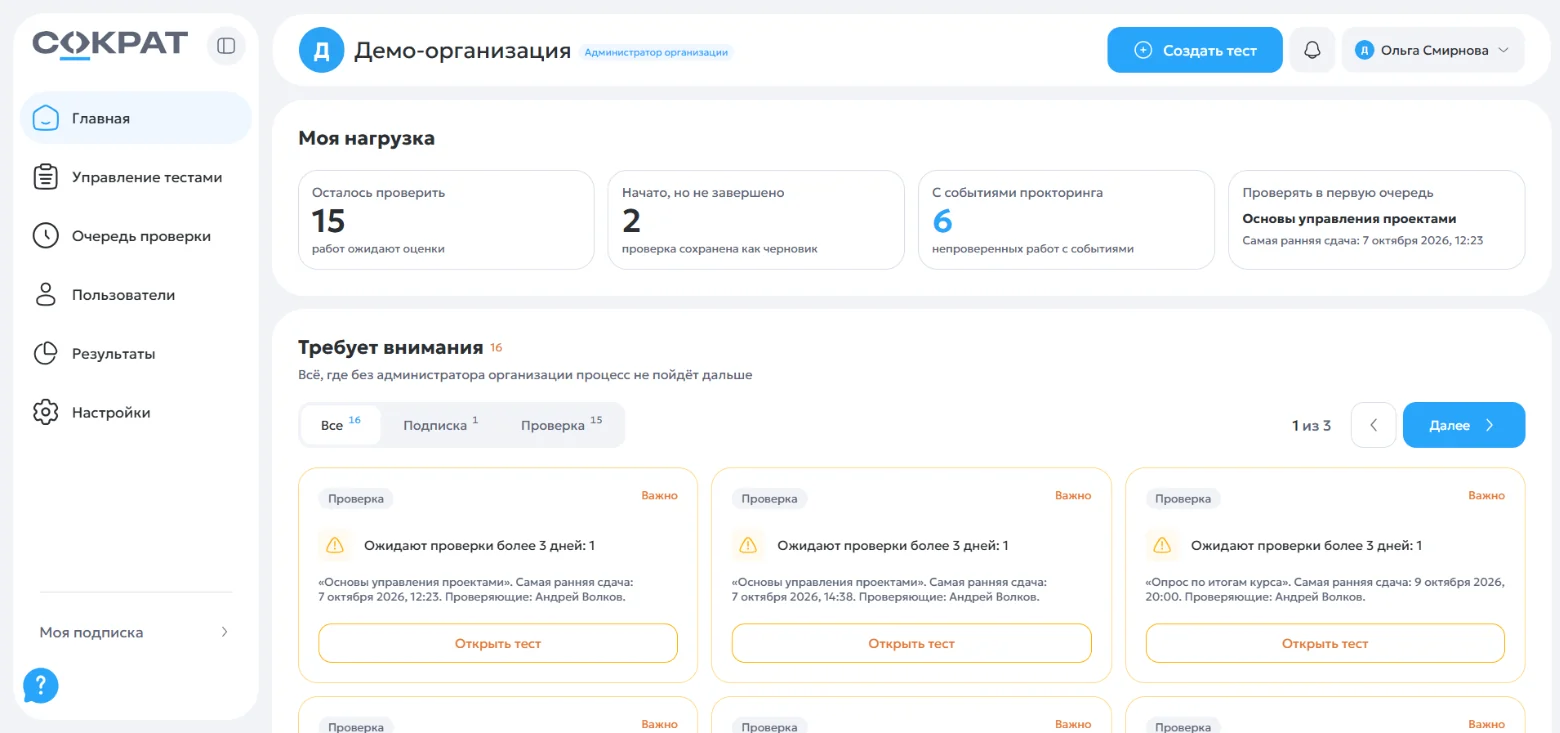1560x733 pixels.
Task: Click the Настройки gear icon
Action: pyautogui.click(x=46, y=413)
